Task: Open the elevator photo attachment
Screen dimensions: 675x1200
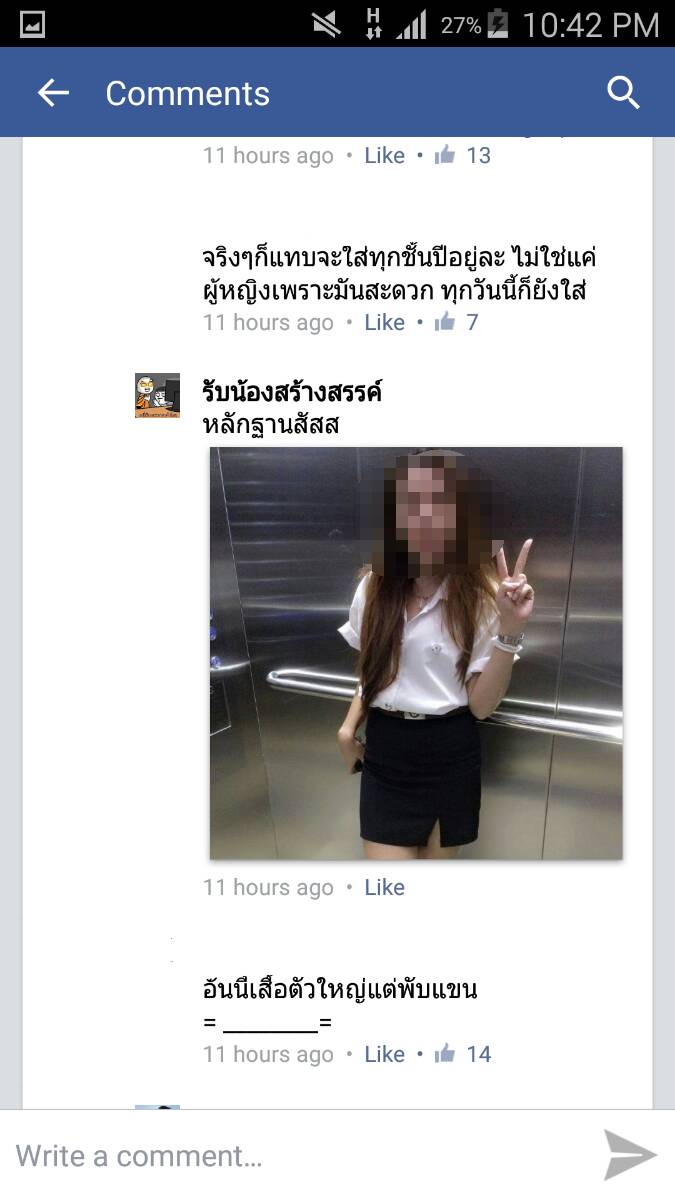Action: 416,653
